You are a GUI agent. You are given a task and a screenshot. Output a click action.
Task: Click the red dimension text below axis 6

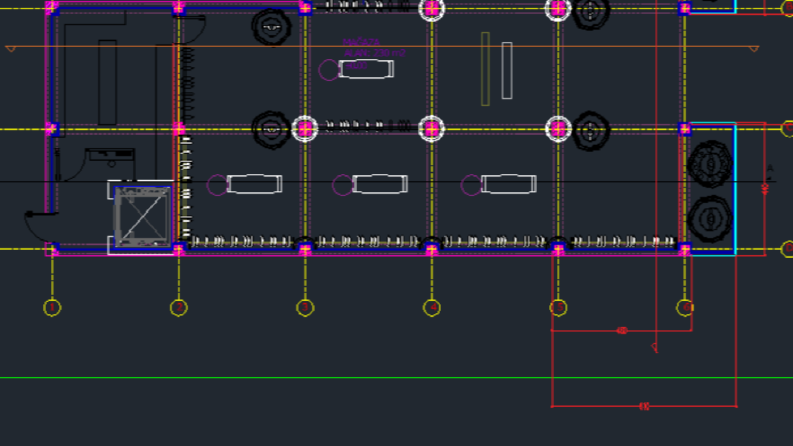622,331
